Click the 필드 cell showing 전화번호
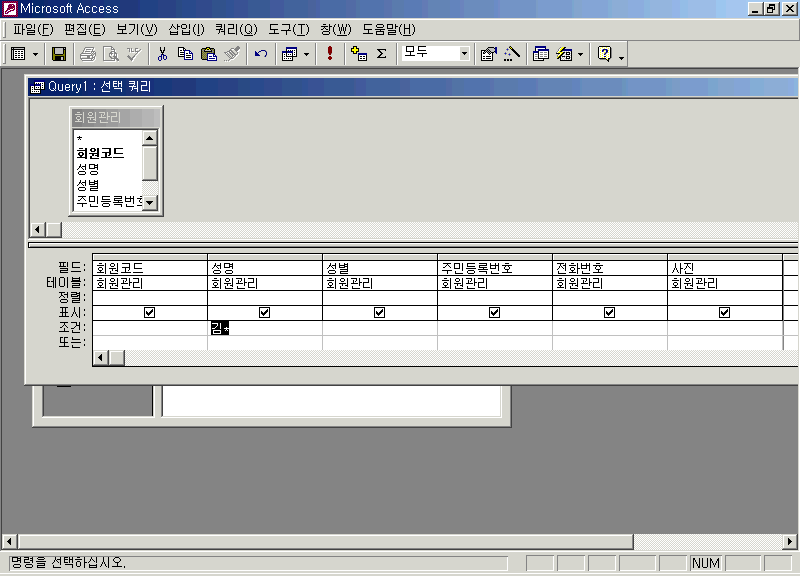Viewport: 800px width, 576px height. click(x=610, y=268)
